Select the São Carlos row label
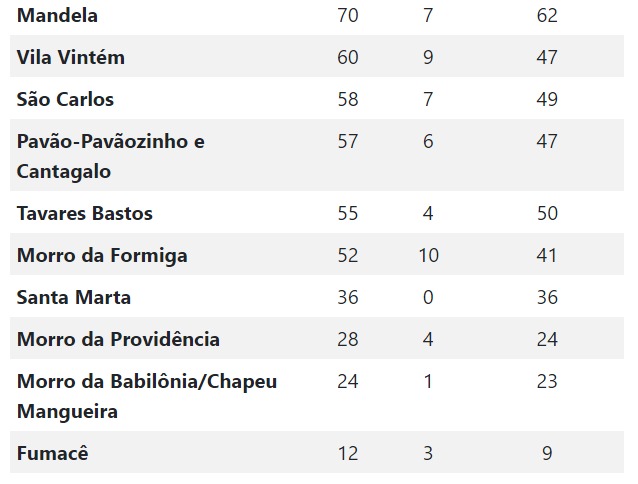638x484 pixels. click(65, 99)
